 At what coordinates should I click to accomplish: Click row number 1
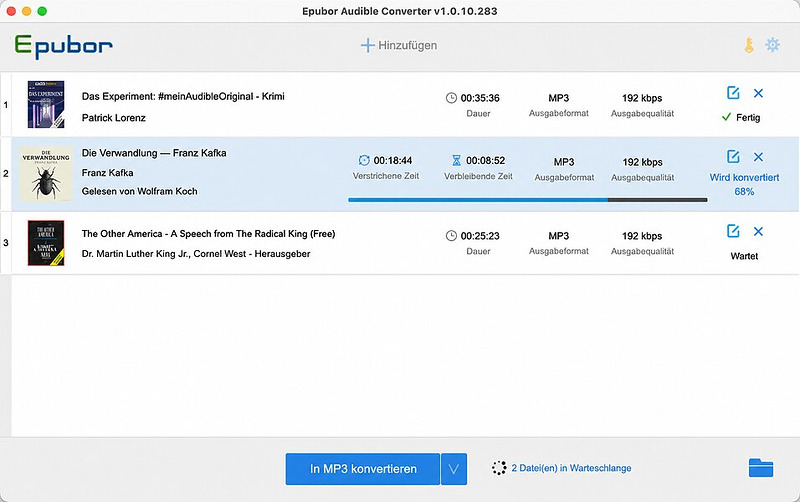point(6,105)
